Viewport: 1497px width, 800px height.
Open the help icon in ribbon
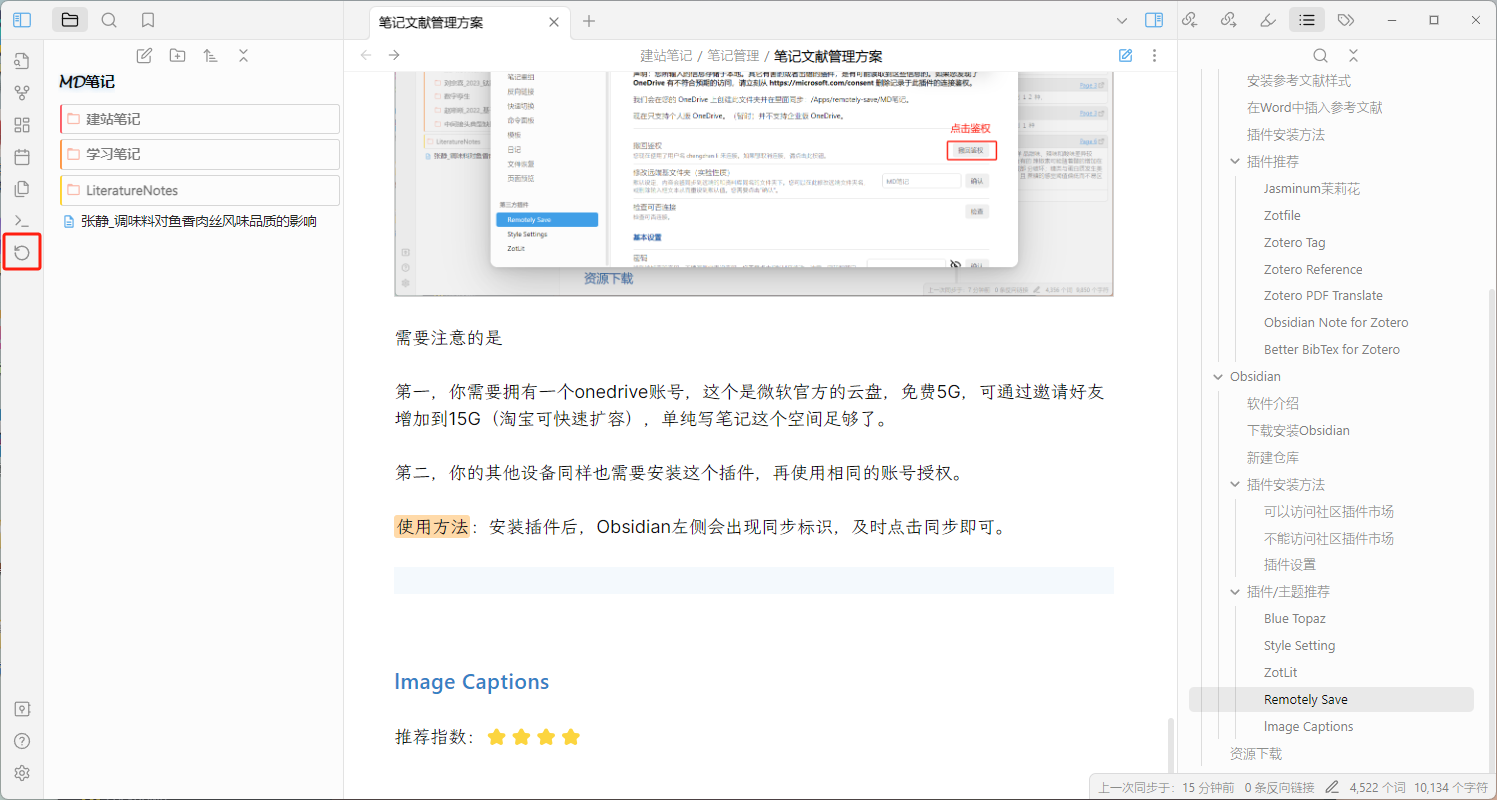[x=22, y=741]
